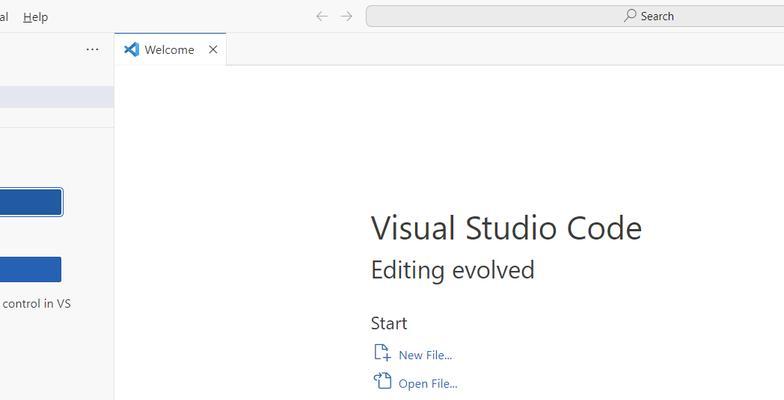Click the 'Editing evolved' subtitle
This screenshot has width=784, height=400.
point(452,270)
